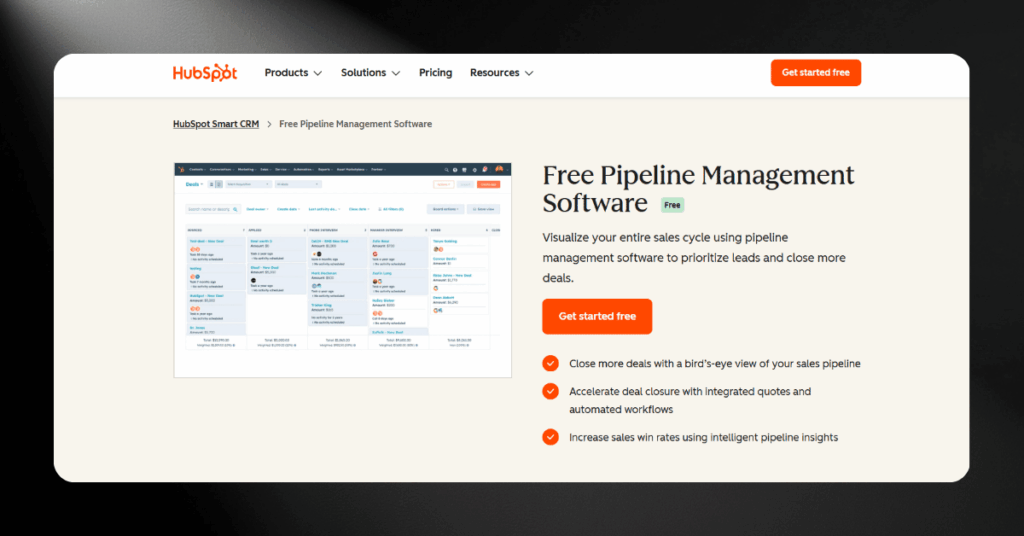
Task: Click the hero Get started free button
Action: 597,316
